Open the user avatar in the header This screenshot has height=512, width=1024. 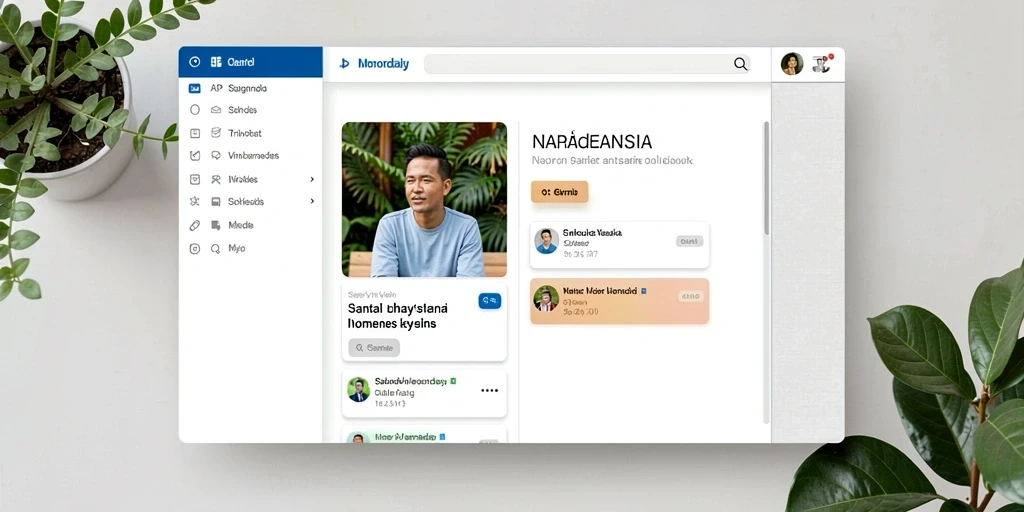coord(792,63)
